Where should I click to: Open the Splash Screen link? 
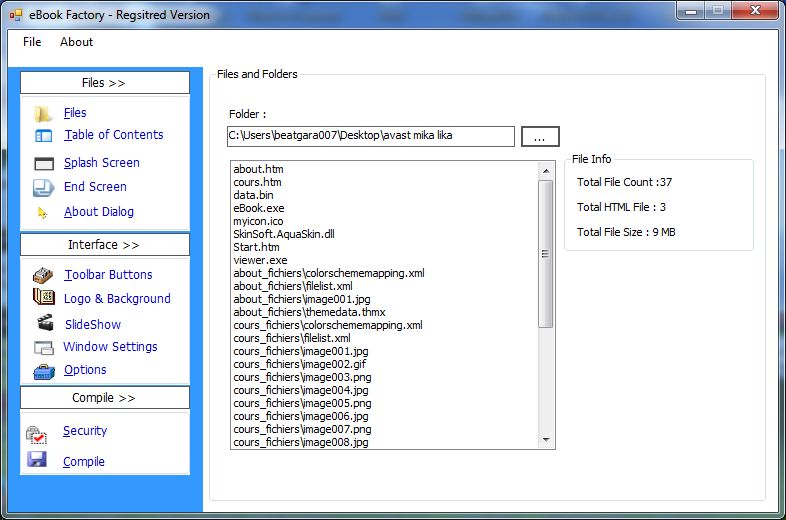pyautogui.click(x=102, y=163)
